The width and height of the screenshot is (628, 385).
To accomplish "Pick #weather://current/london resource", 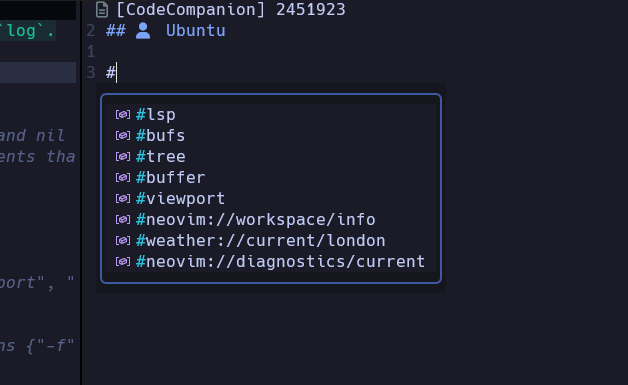I will coord(271,240).
